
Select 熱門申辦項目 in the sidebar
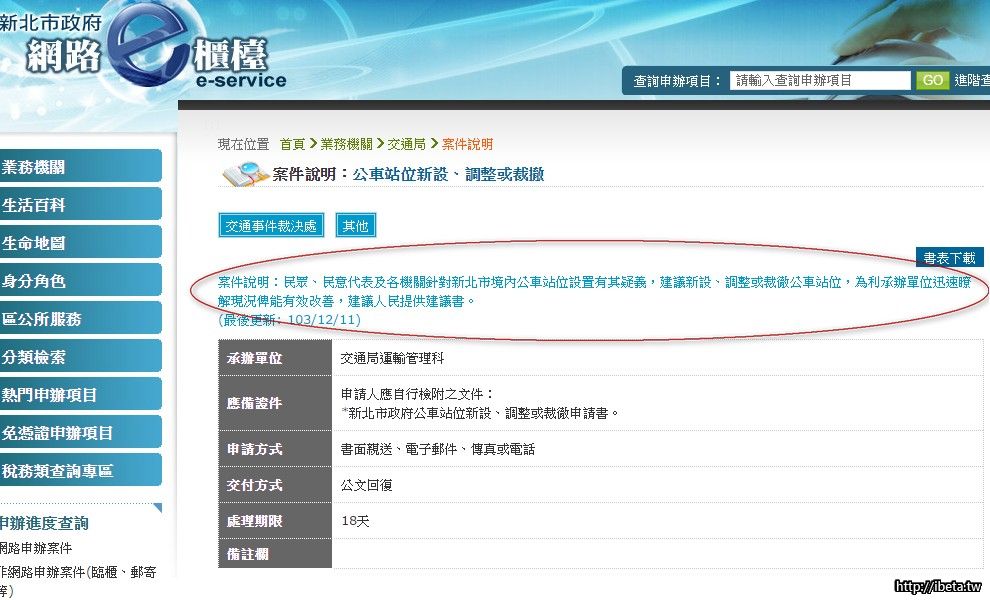[80, 395]
